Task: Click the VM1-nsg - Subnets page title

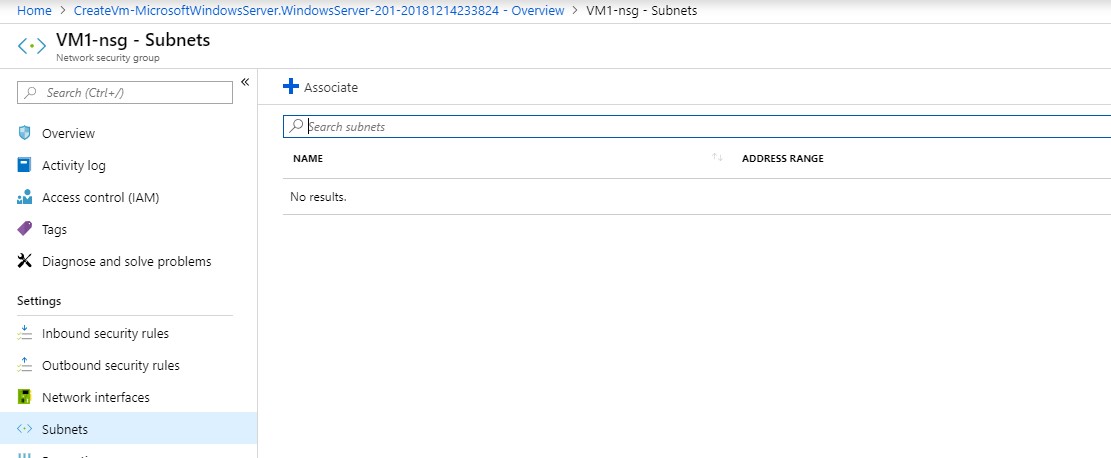Action: 133,40
